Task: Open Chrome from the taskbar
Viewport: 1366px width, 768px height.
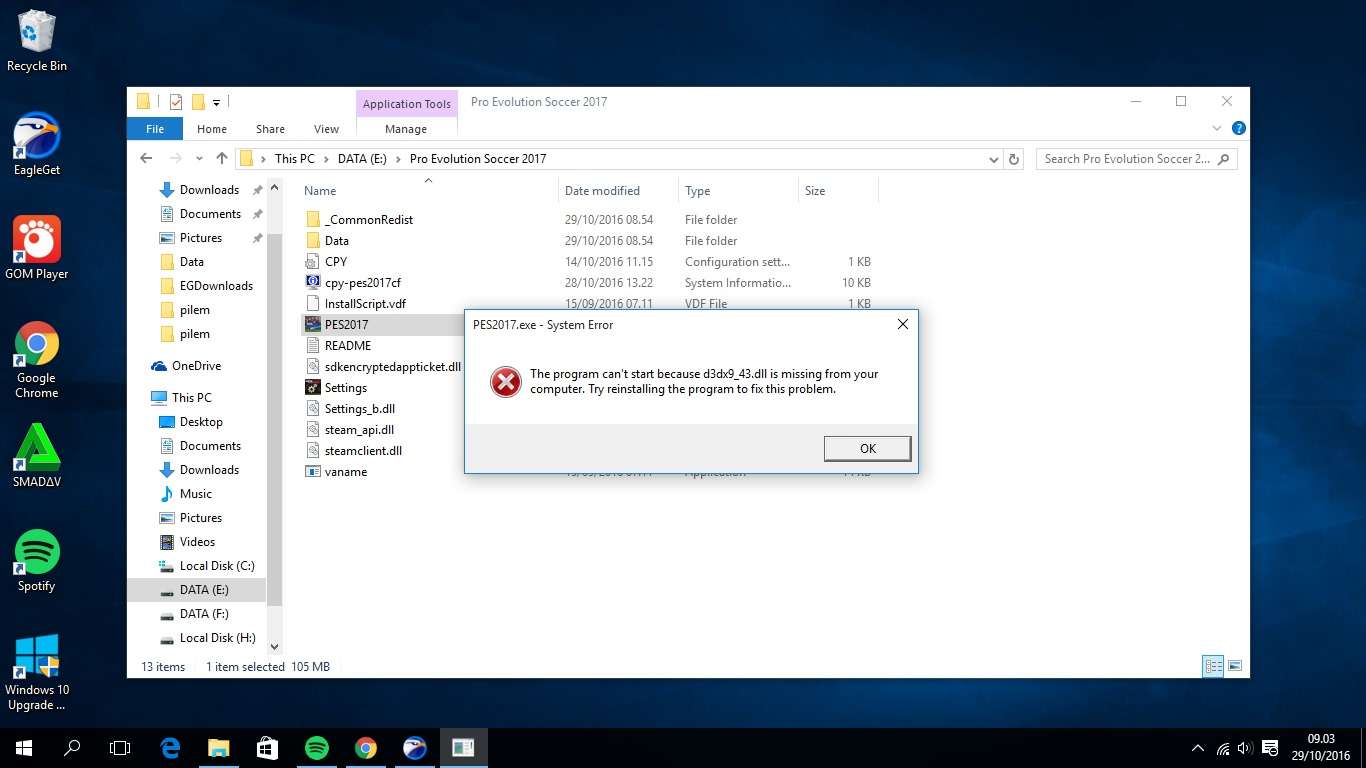Action: (x=365, y=748)
